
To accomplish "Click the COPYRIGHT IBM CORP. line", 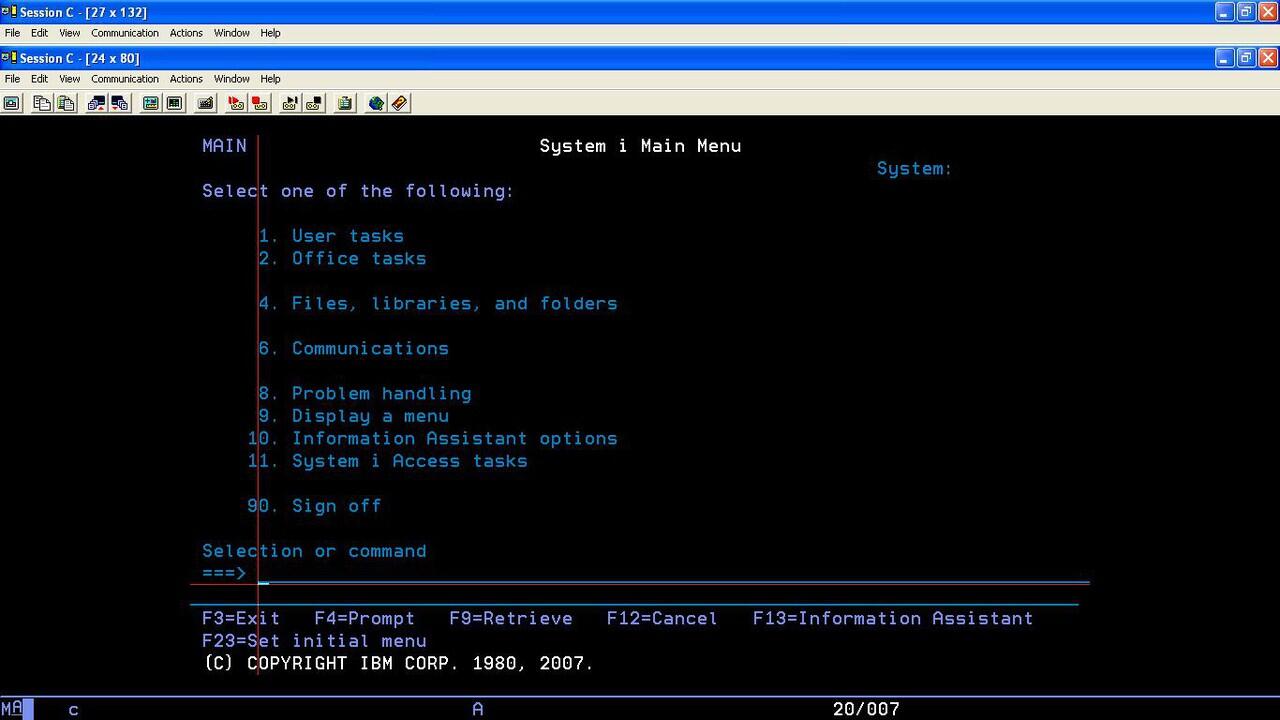I will [398, 663].
